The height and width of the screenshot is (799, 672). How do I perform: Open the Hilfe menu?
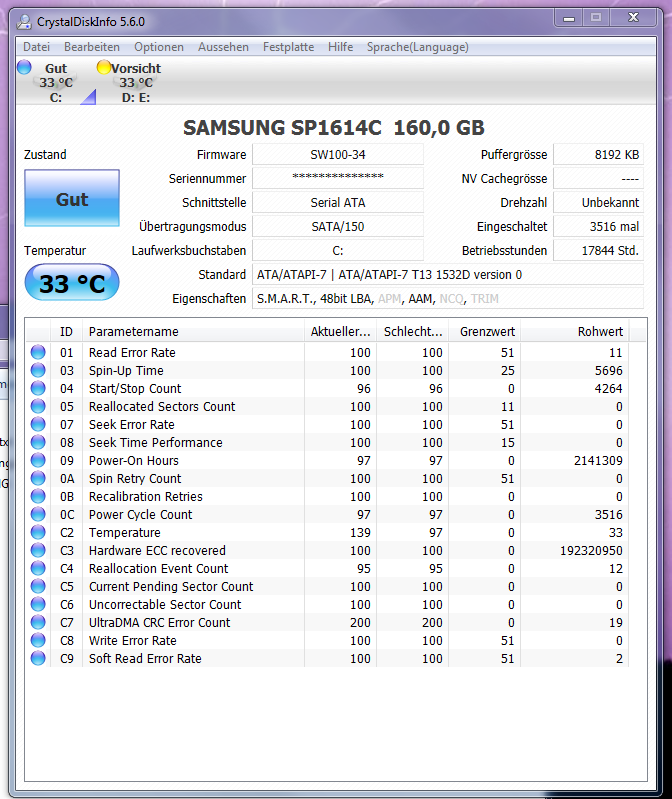click(340, 47)
